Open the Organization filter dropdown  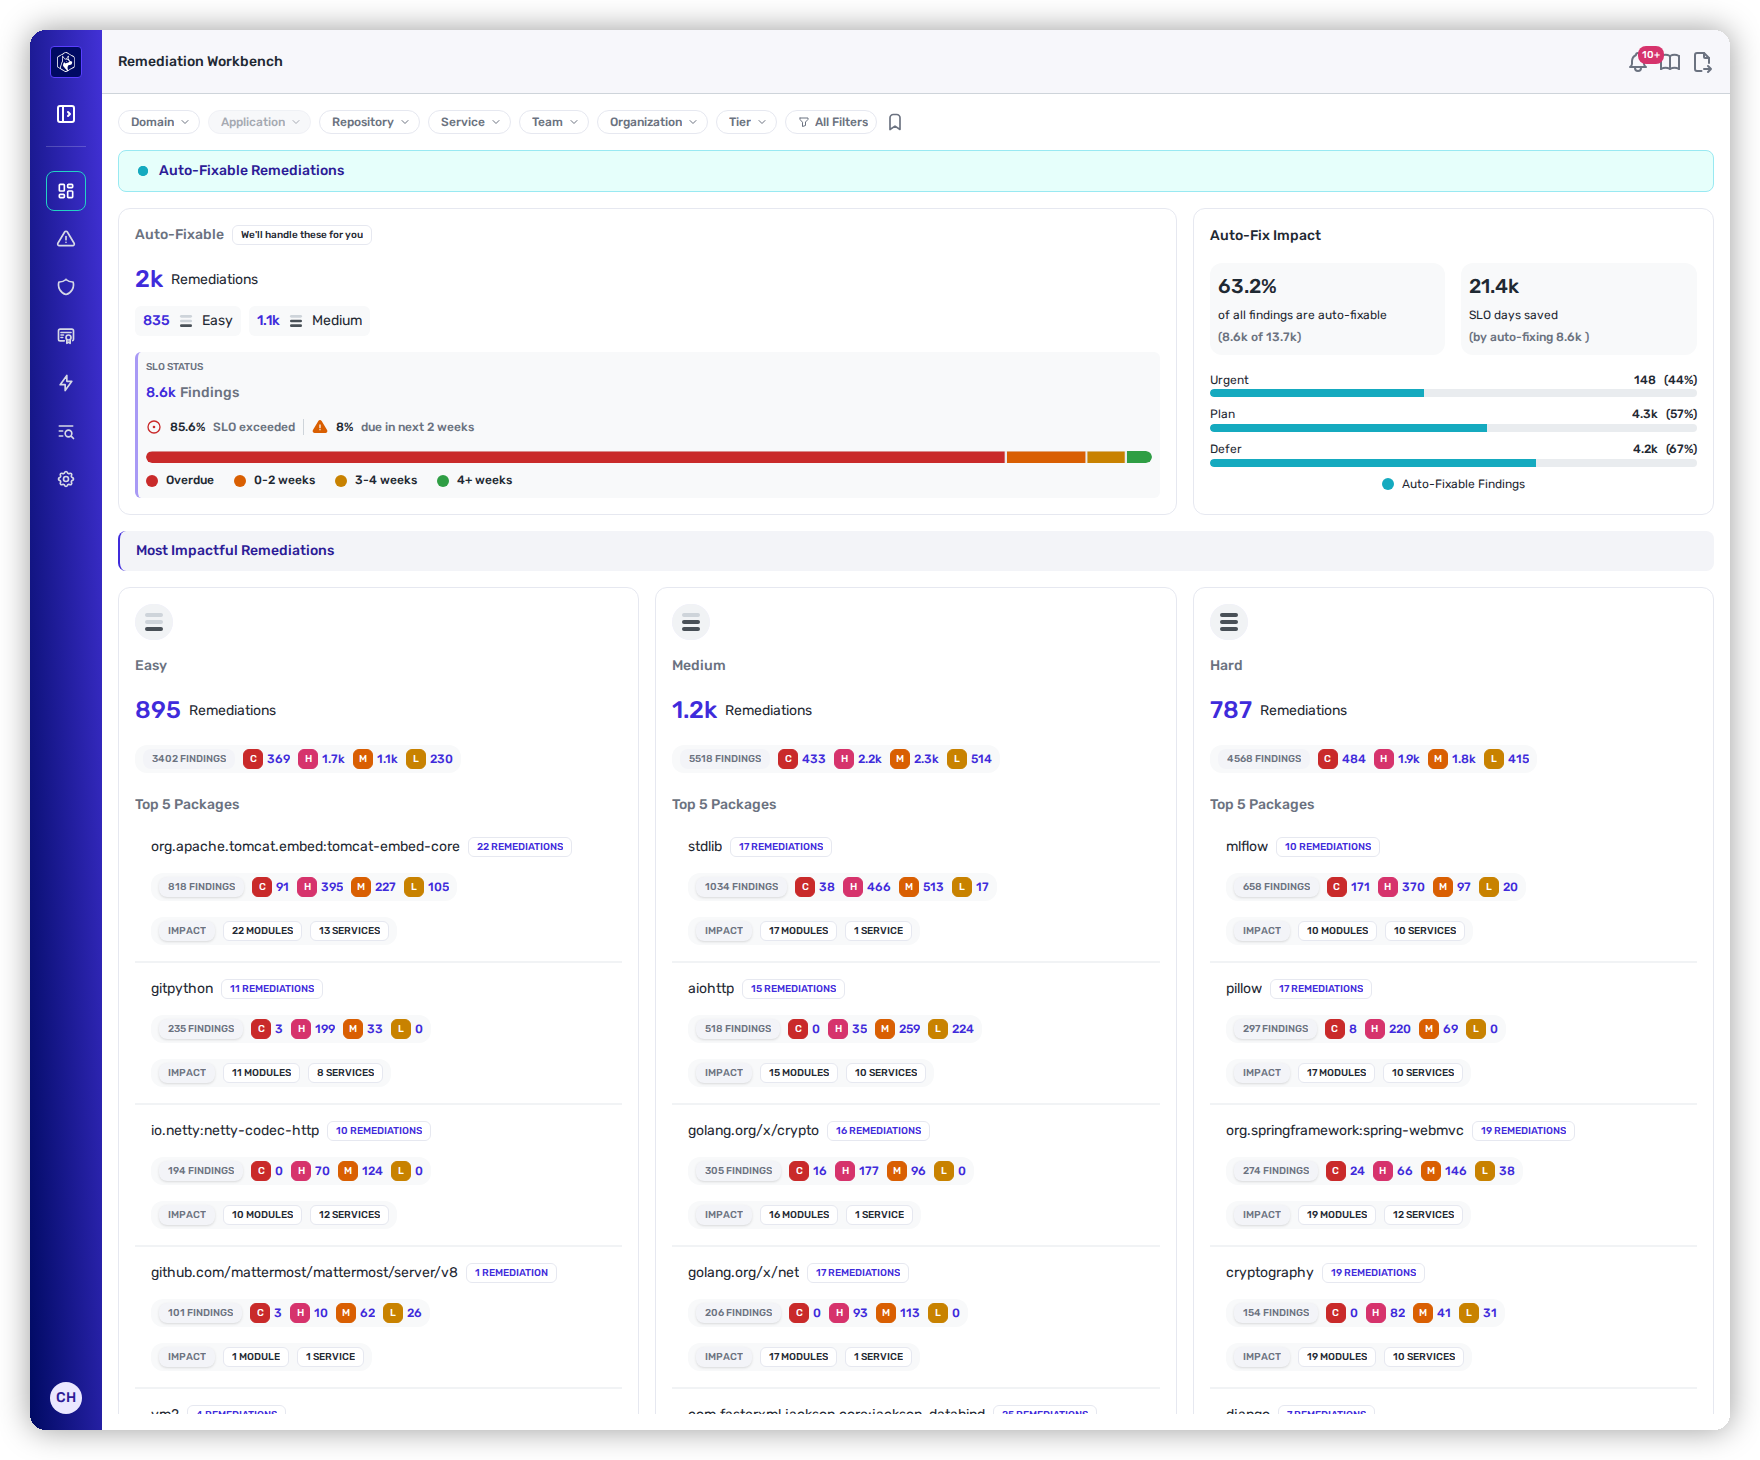pyautogui.click(x=653, y=122)
